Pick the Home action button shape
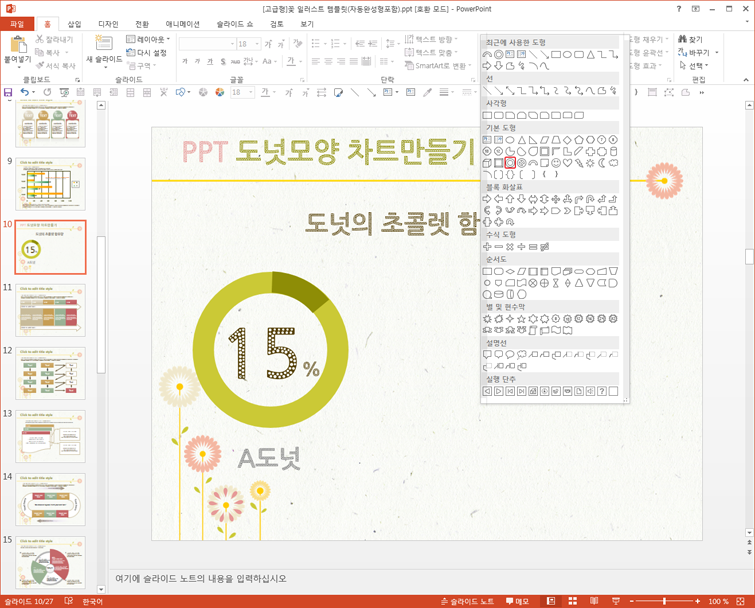Viewport: 755px width, 608px height. pos(533,391)
